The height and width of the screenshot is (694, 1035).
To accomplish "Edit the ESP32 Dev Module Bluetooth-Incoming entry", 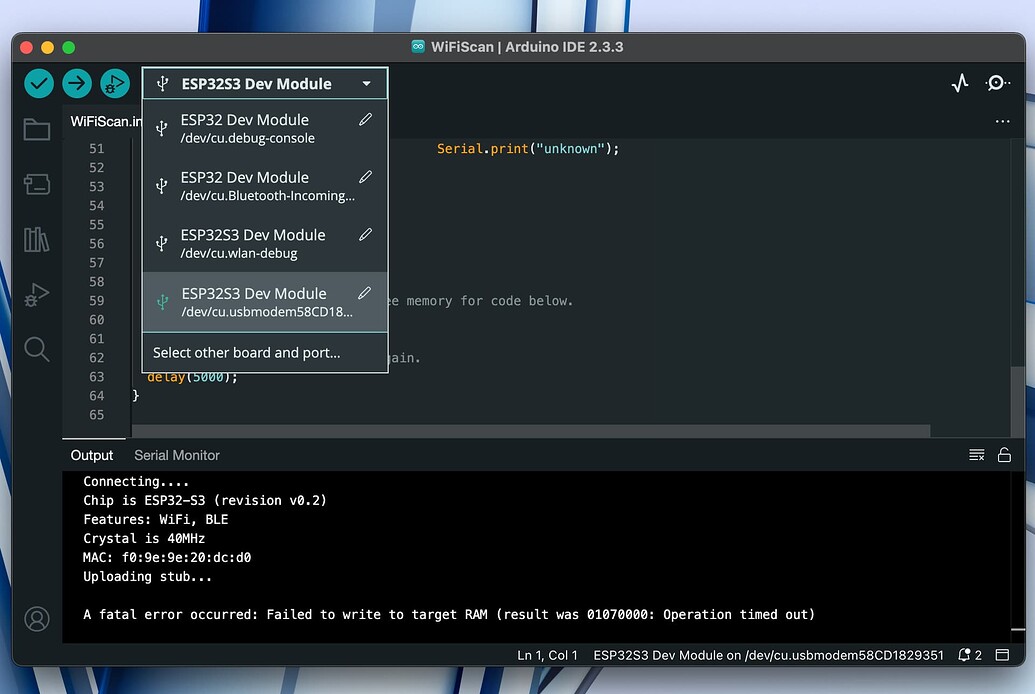I will [365, 177].
